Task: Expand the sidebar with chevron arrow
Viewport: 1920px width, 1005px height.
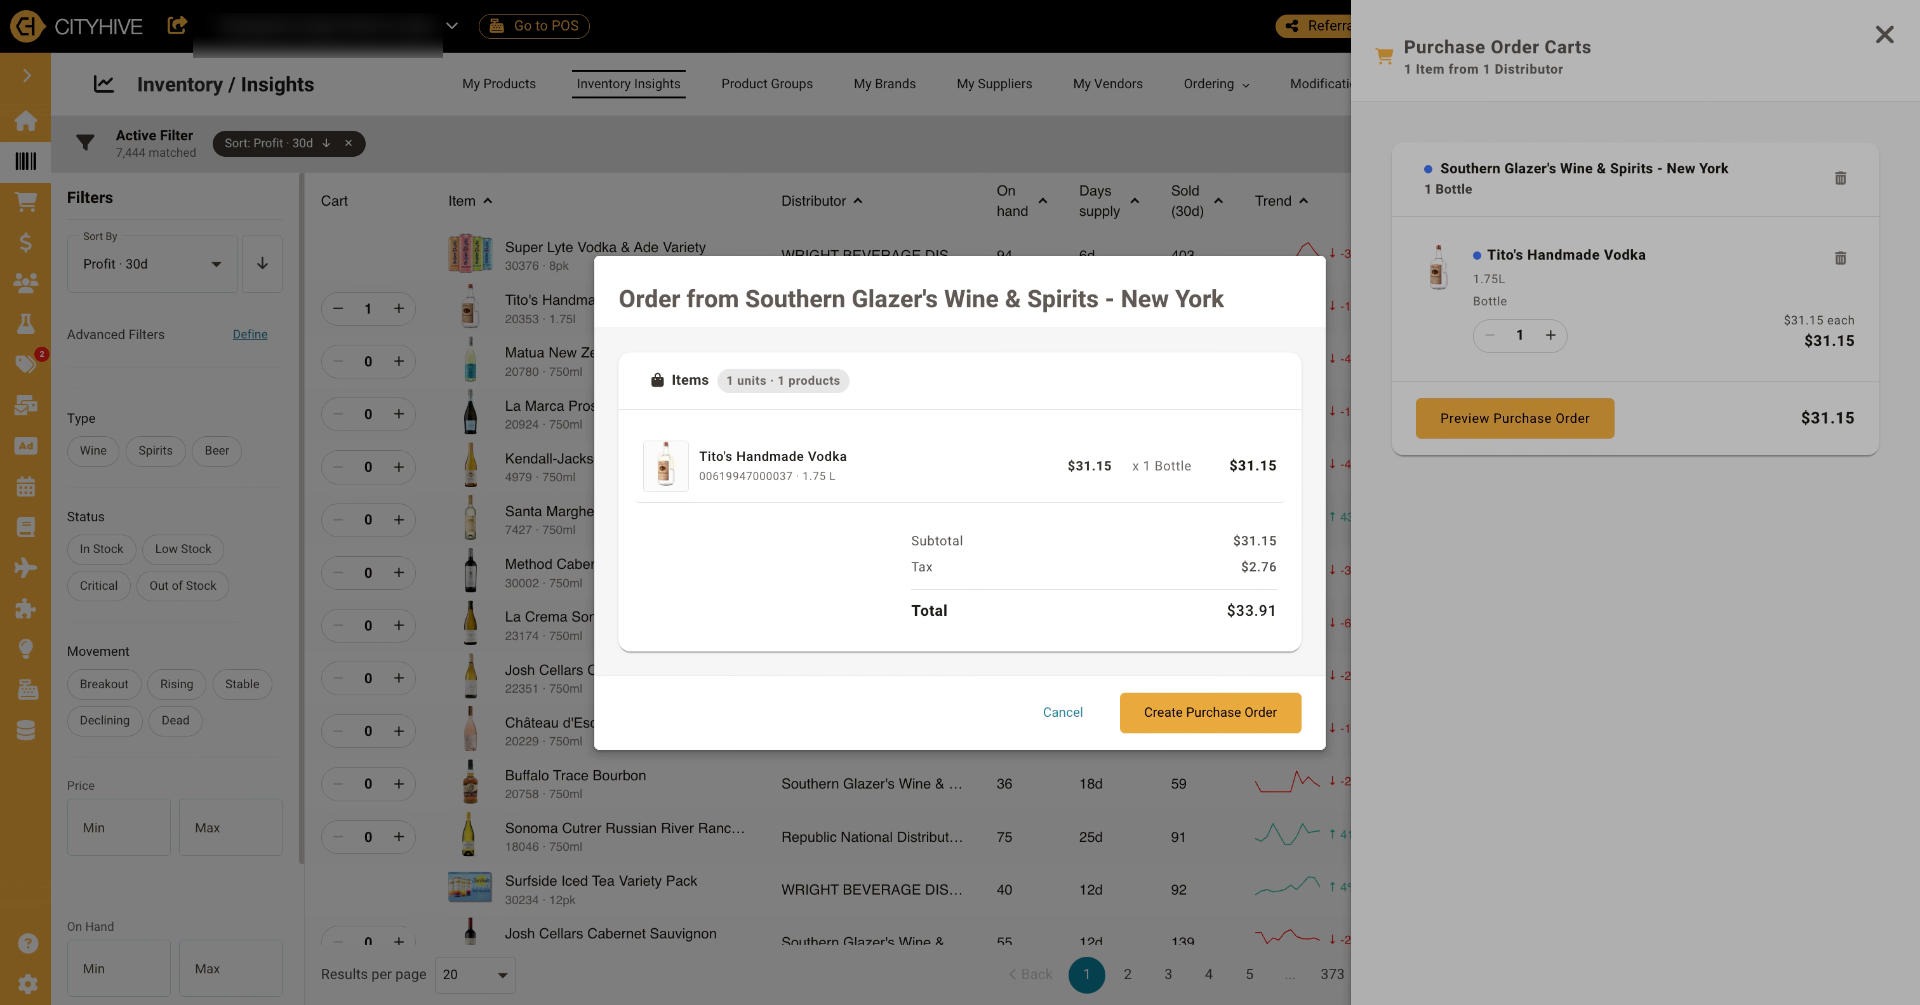Action: 26,76
